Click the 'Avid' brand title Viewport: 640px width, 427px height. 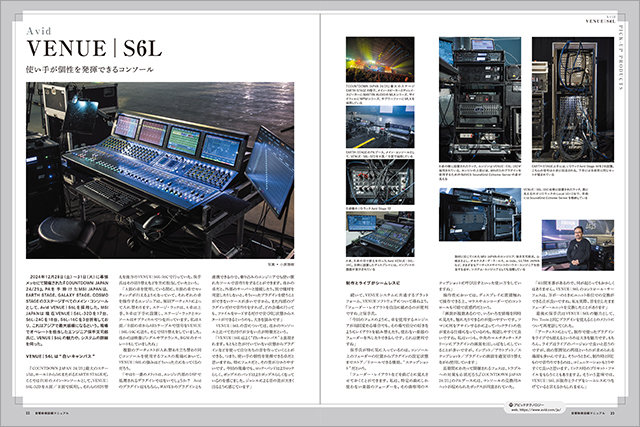pos(39,31)
